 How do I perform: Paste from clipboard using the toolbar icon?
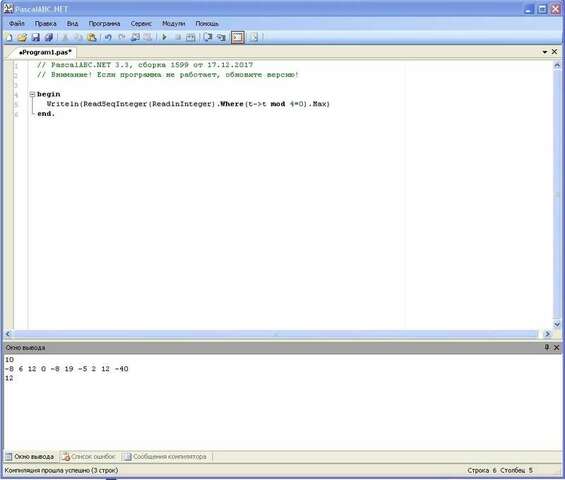pyautogui.click(x=92, y=37)
